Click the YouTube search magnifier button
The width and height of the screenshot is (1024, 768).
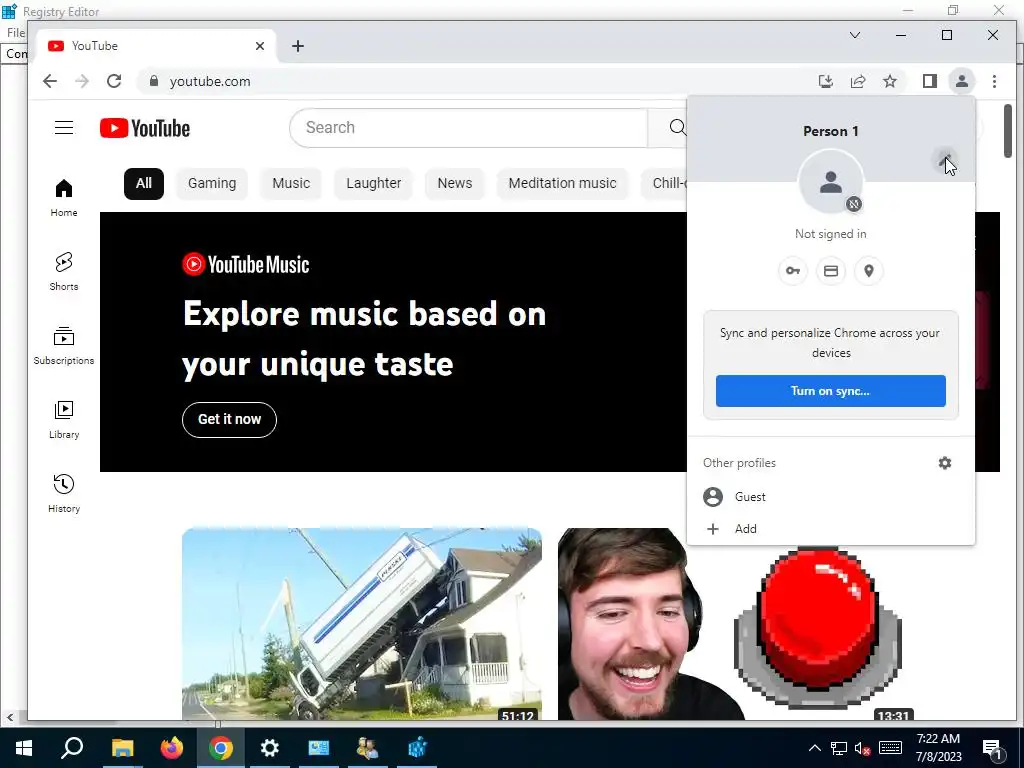(677, 127)
